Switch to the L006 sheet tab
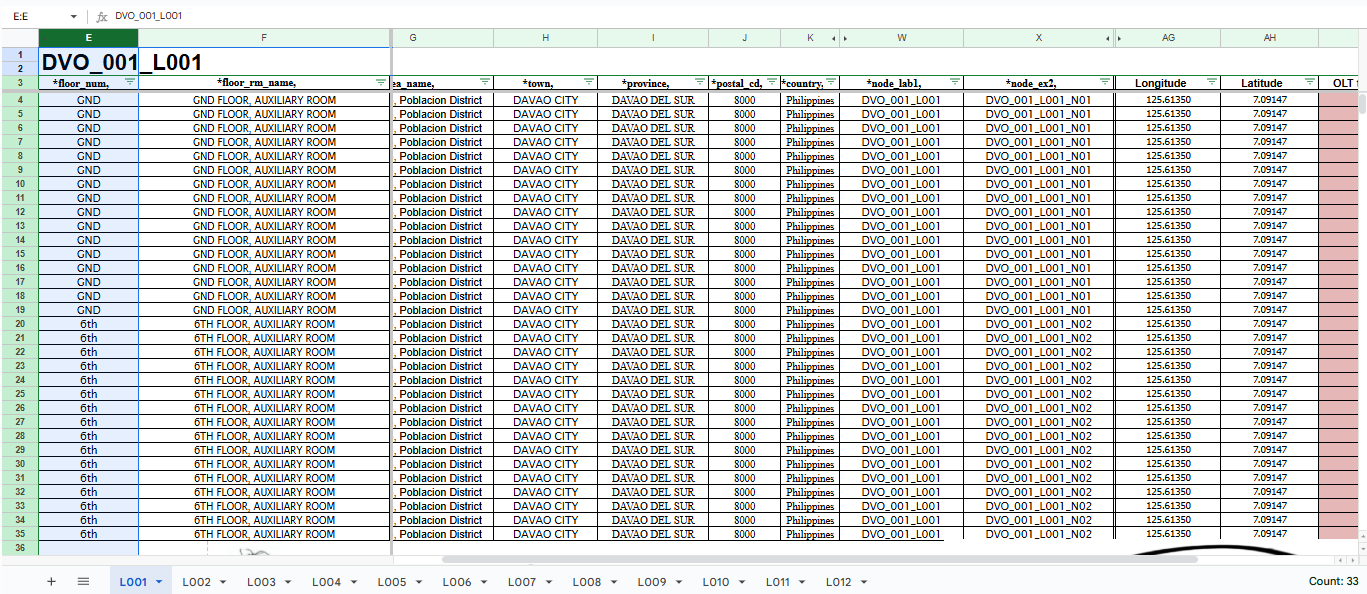This screenshot has width=1367, height=594. (457, 582)
